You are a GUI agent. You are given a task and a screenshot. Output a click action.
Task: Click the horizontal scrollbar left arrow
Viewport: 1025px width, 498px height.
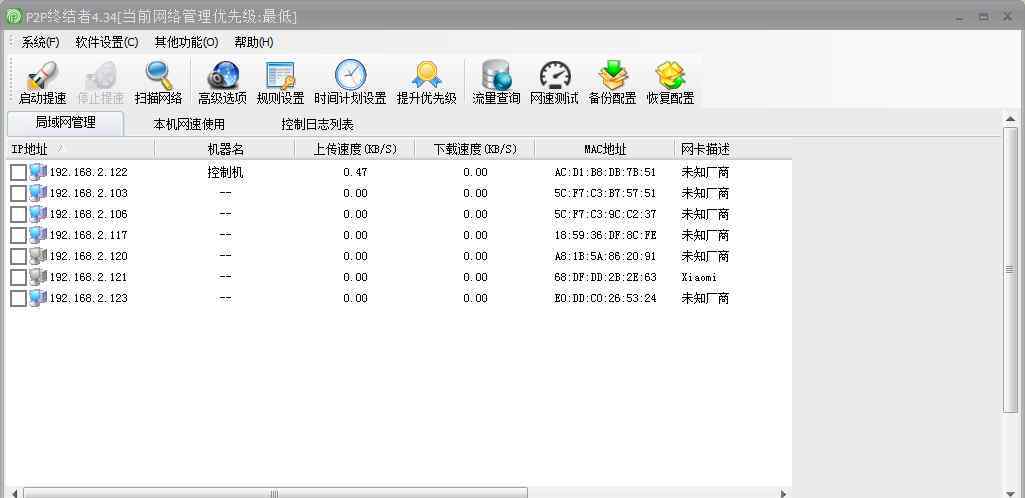click(14, 493)
